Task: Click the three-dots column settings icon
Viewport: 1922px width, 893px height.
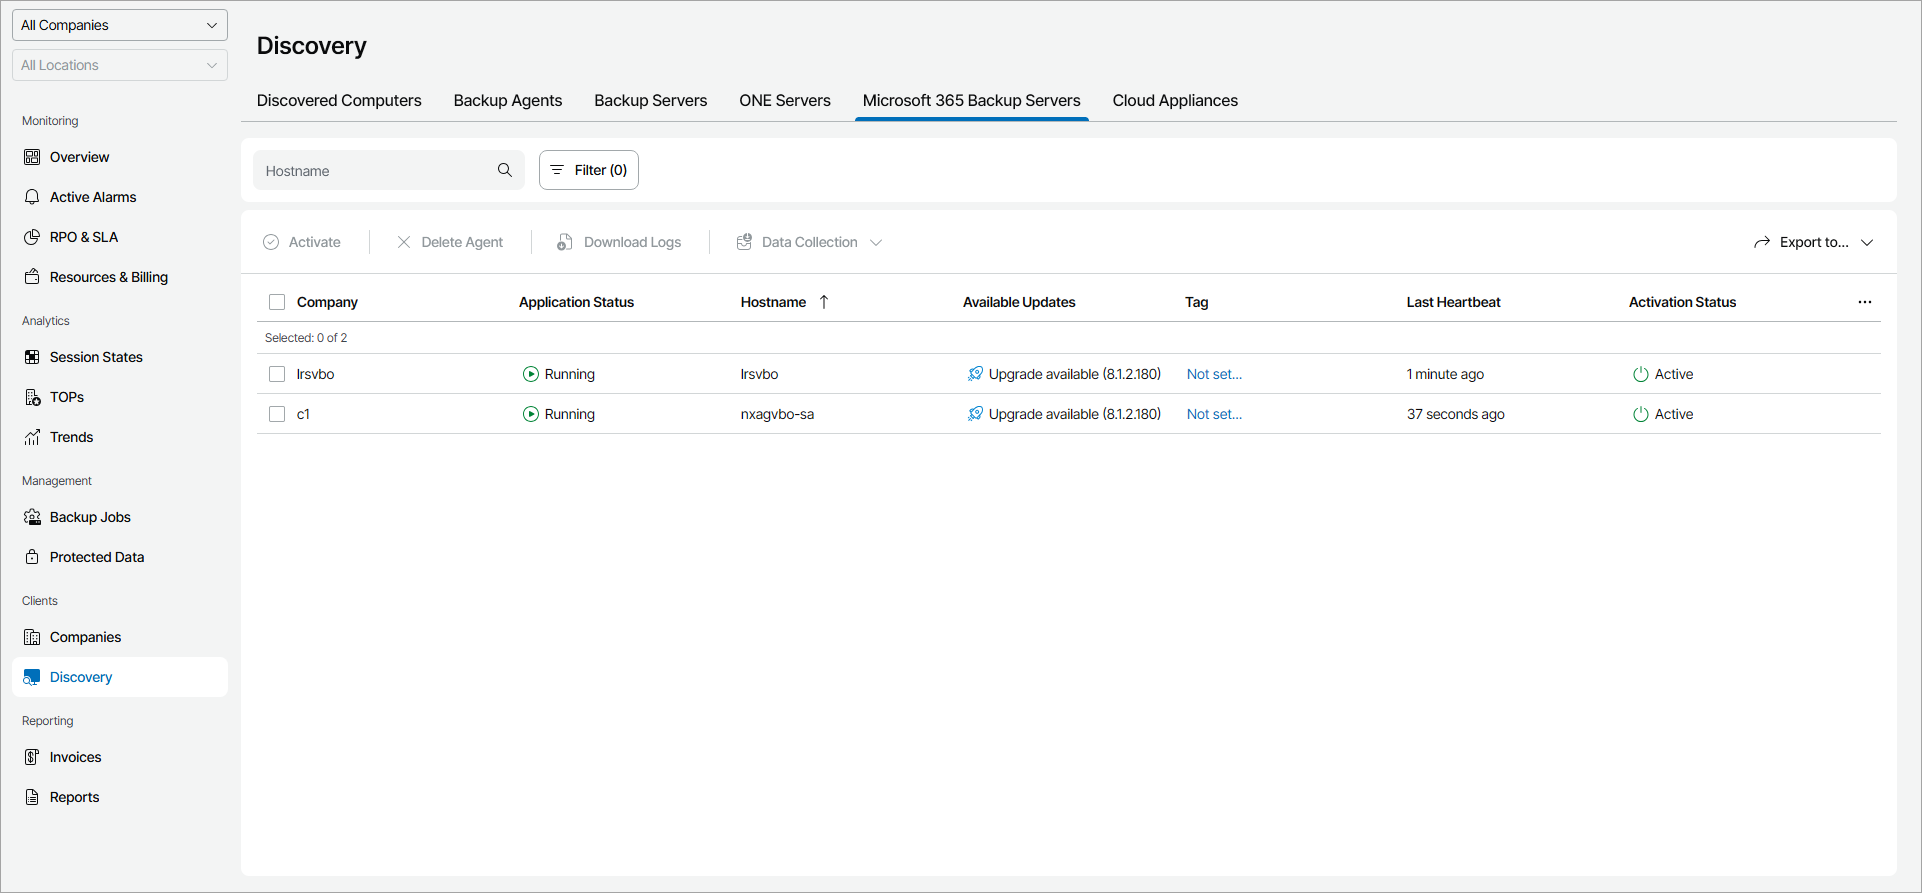Action: pyautogui.click(x=1865, y=302)
